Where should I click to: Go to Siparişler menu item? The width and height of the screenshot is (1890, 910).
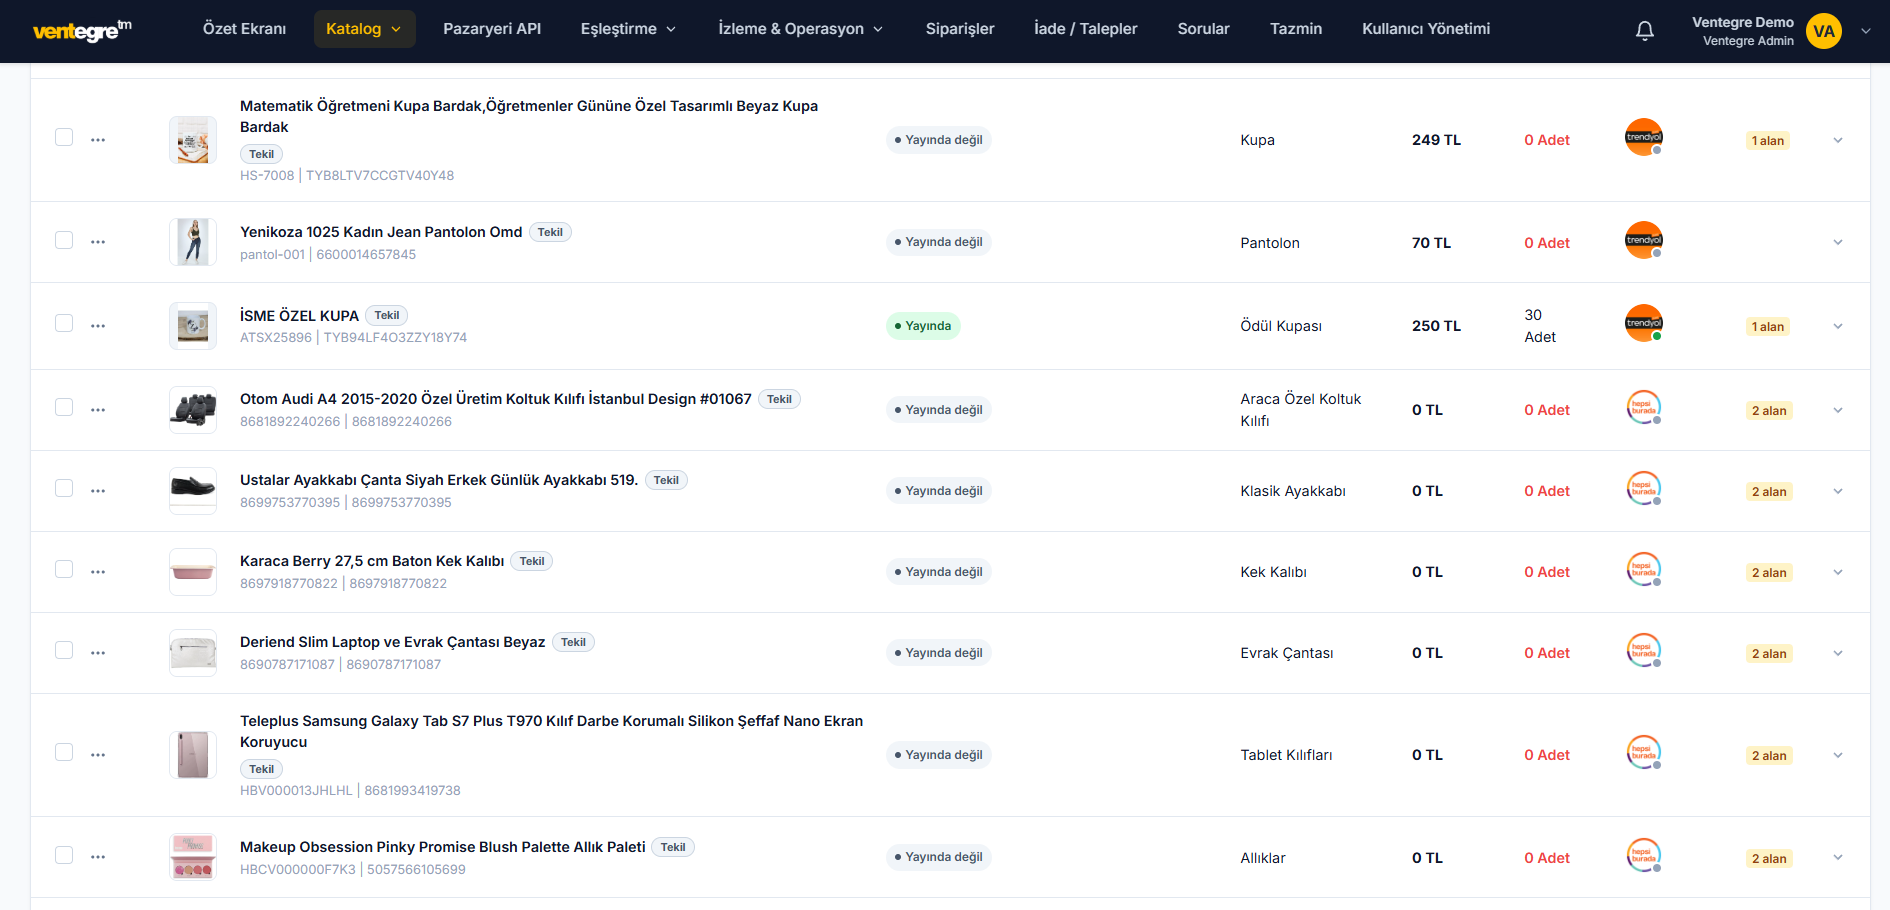[960, 29]
